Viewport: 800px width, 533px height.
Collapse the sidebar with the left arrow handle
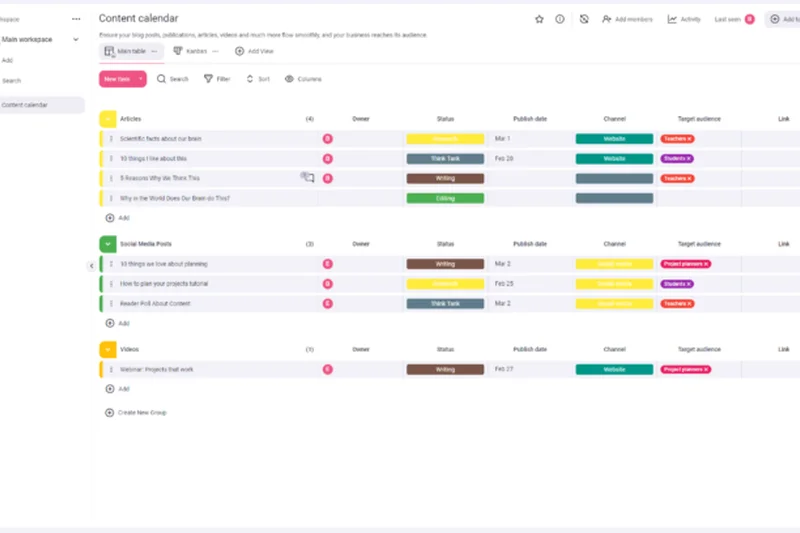pyautogui.click(x=91, y=266)
